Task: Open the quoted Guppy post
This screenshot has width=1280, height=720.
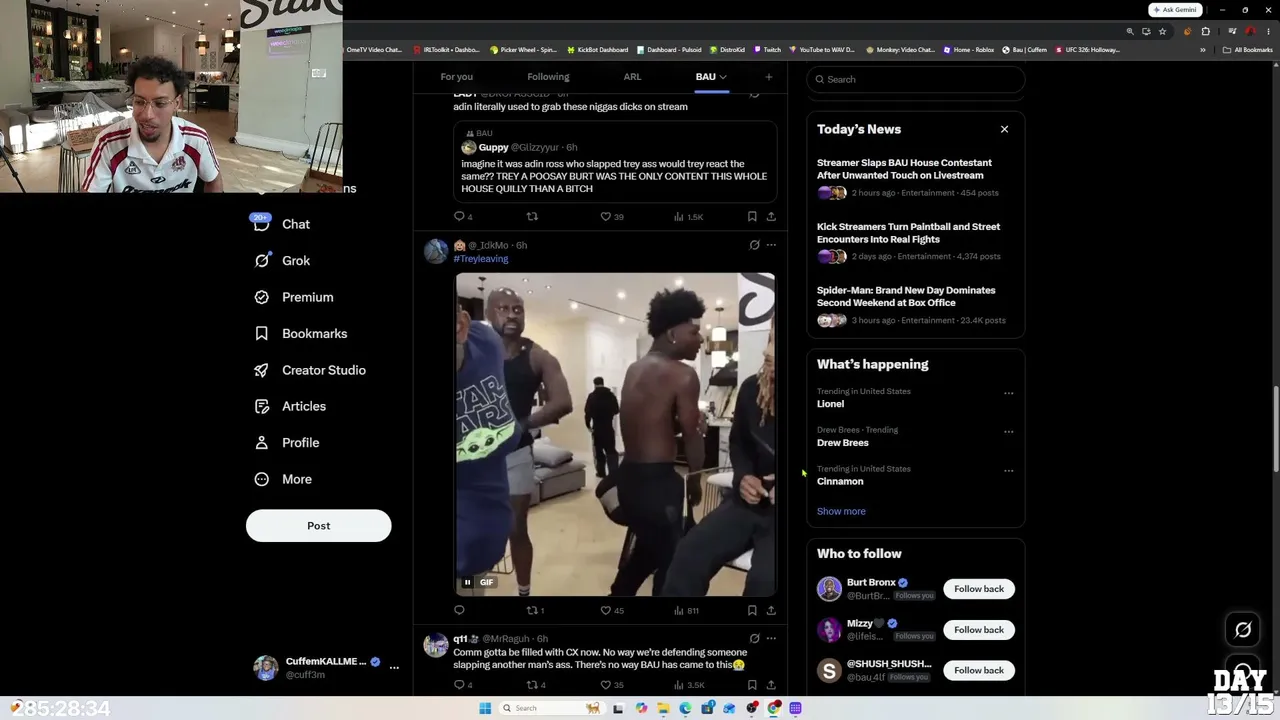Action: (x=615, y=160)
